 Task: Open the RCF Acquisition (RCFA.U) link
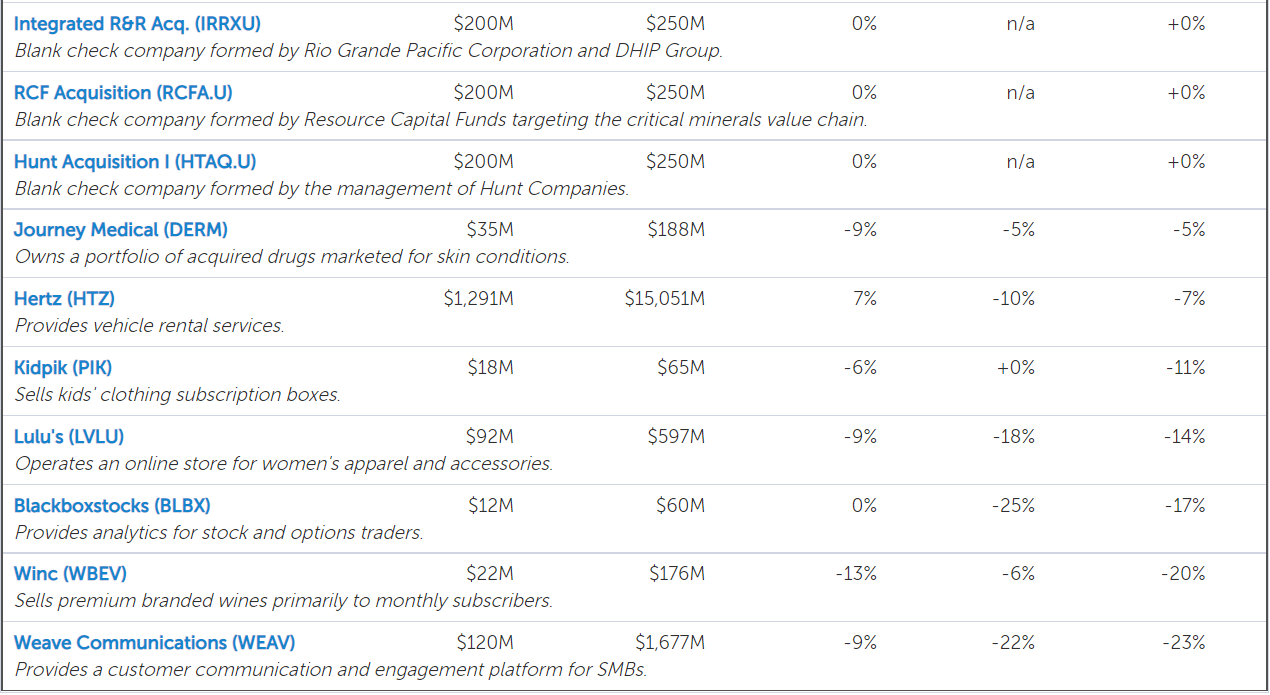tap(123, 93)
